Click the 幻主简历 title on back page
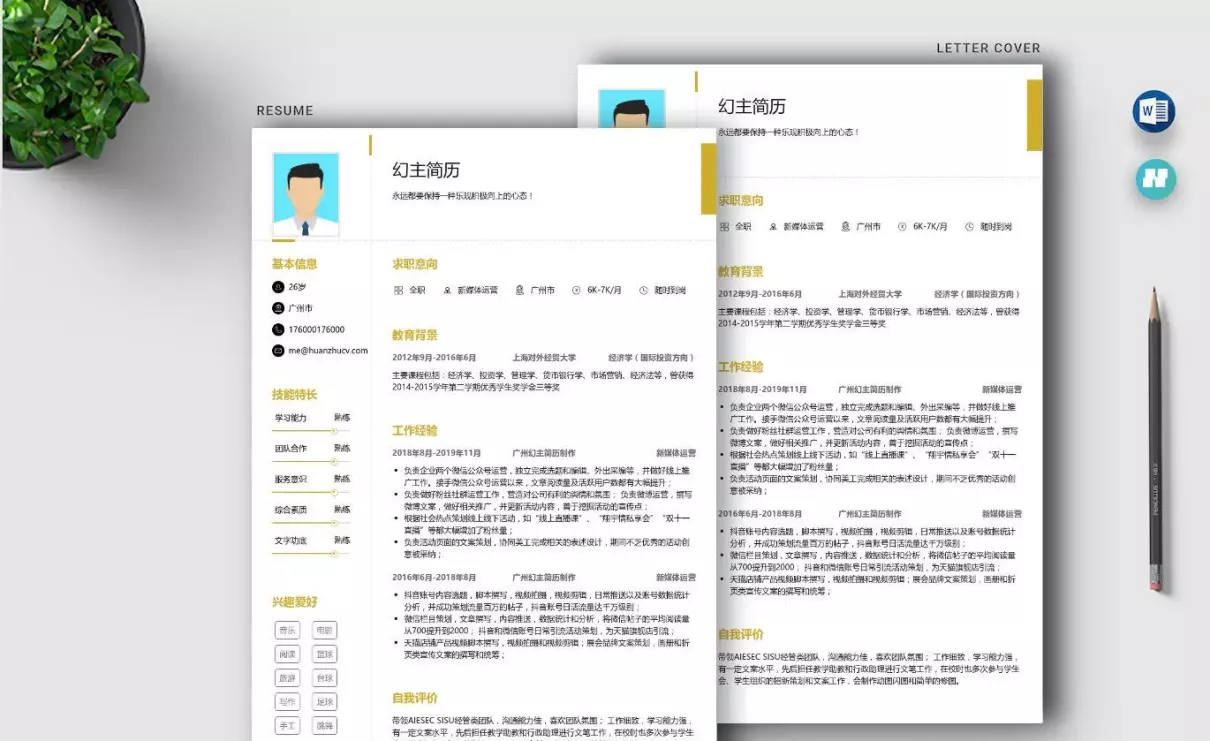 click(752, 106)
